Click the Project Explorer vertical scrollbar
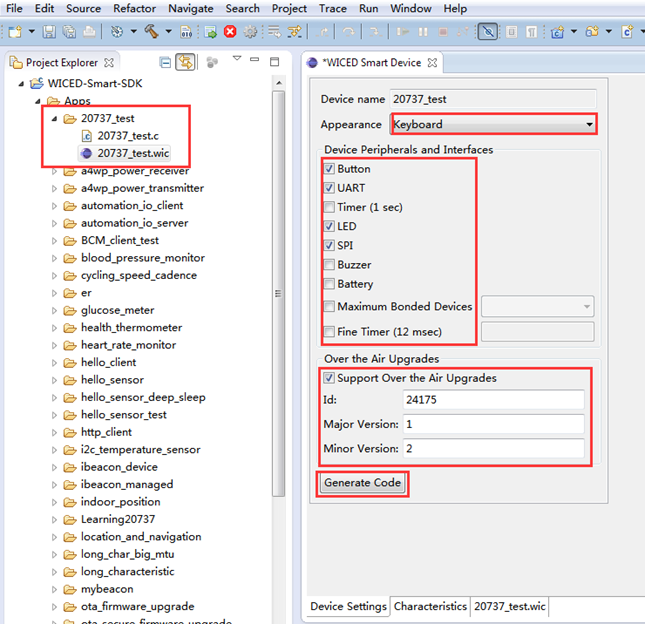 tap(278, 294)
